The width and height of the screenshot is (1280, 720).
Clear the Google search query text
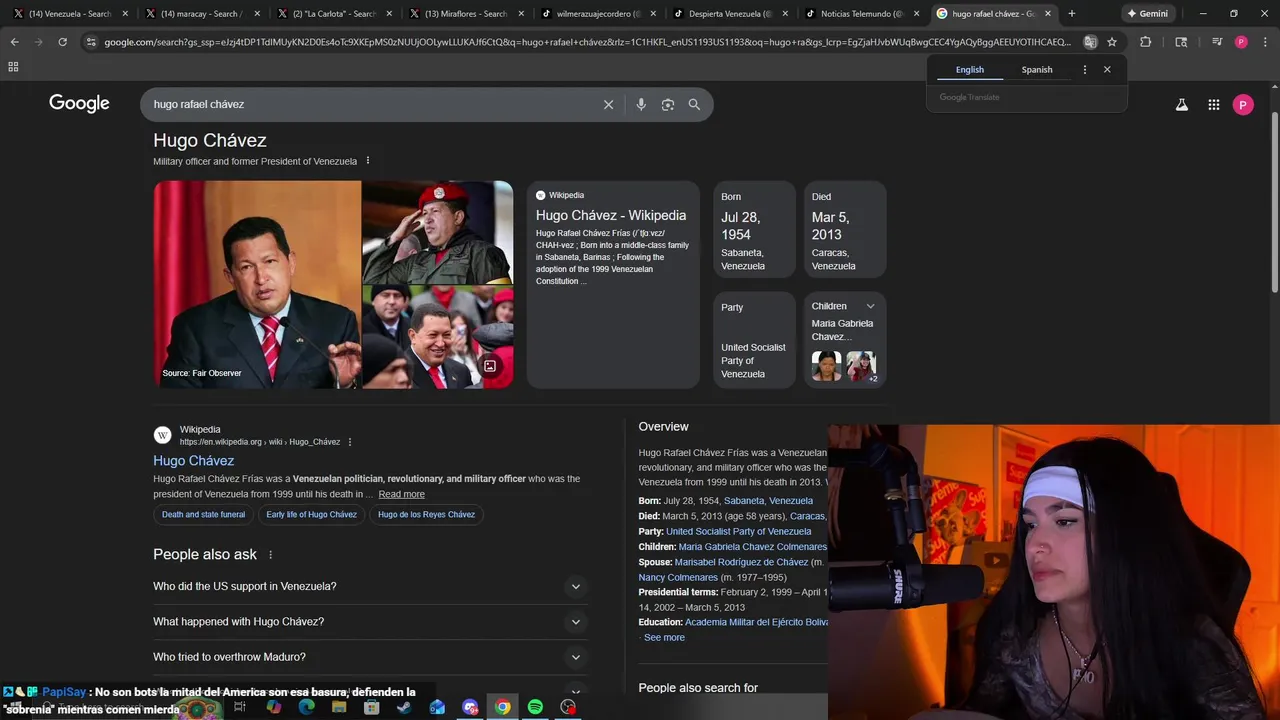(x=608, y=104)
